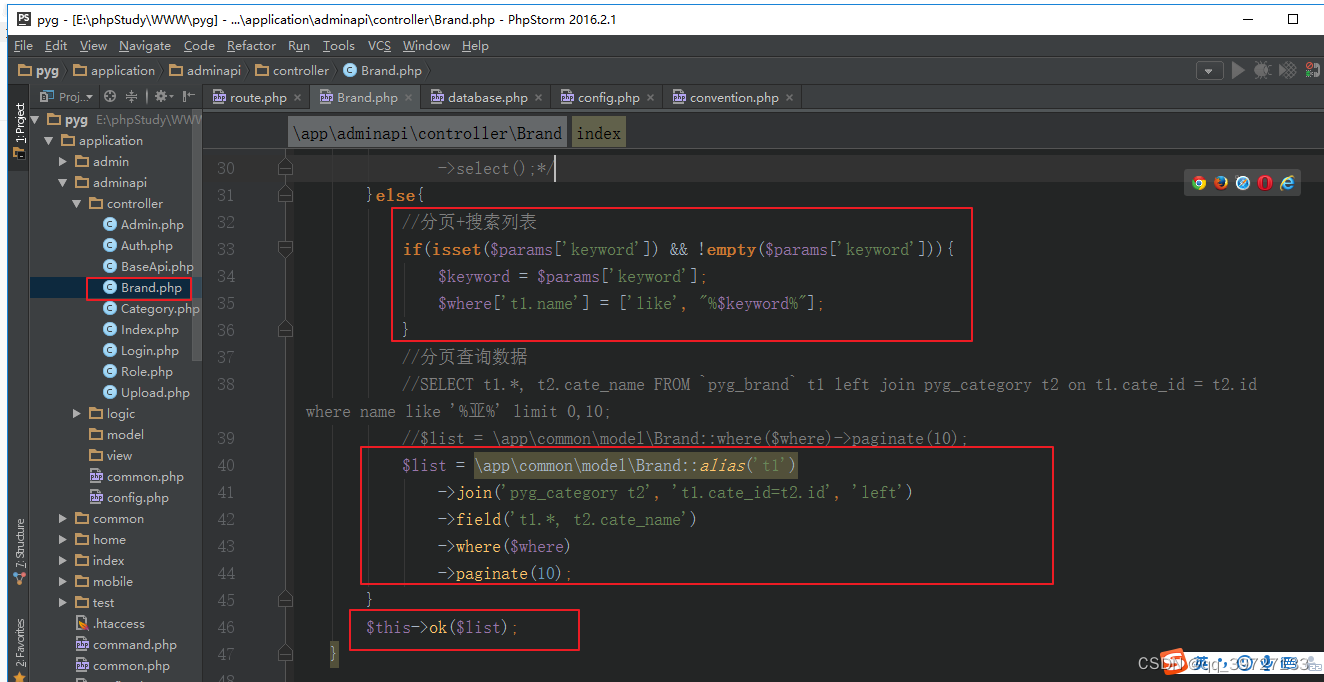Toggle listening for PHP debug connections
This screenshot has width=1324, height=682.
pyautogui.click(x=1311, y=70)
